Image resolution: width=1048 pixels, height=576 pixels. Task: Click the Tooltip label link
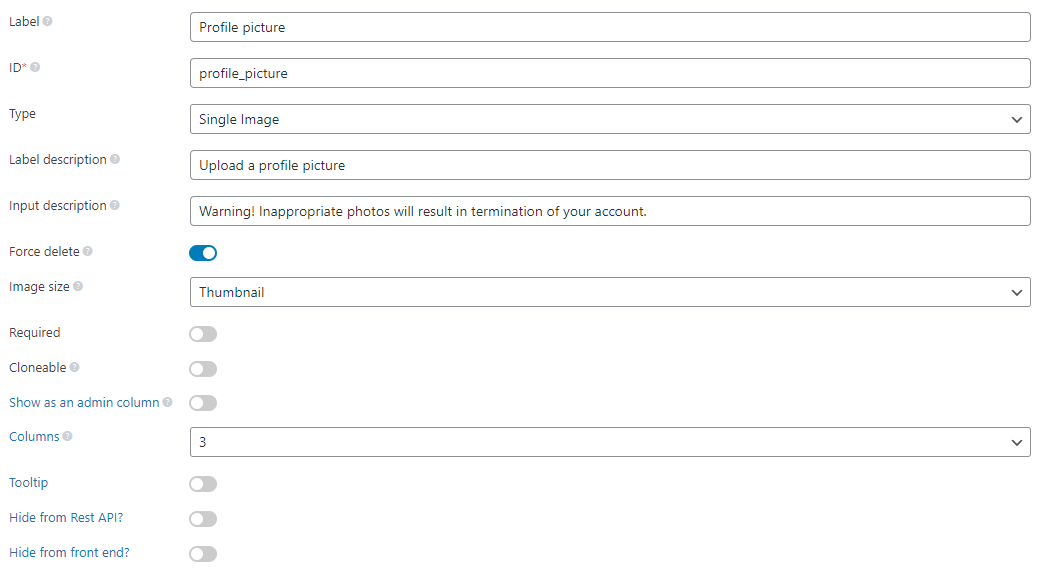[29, 482]
